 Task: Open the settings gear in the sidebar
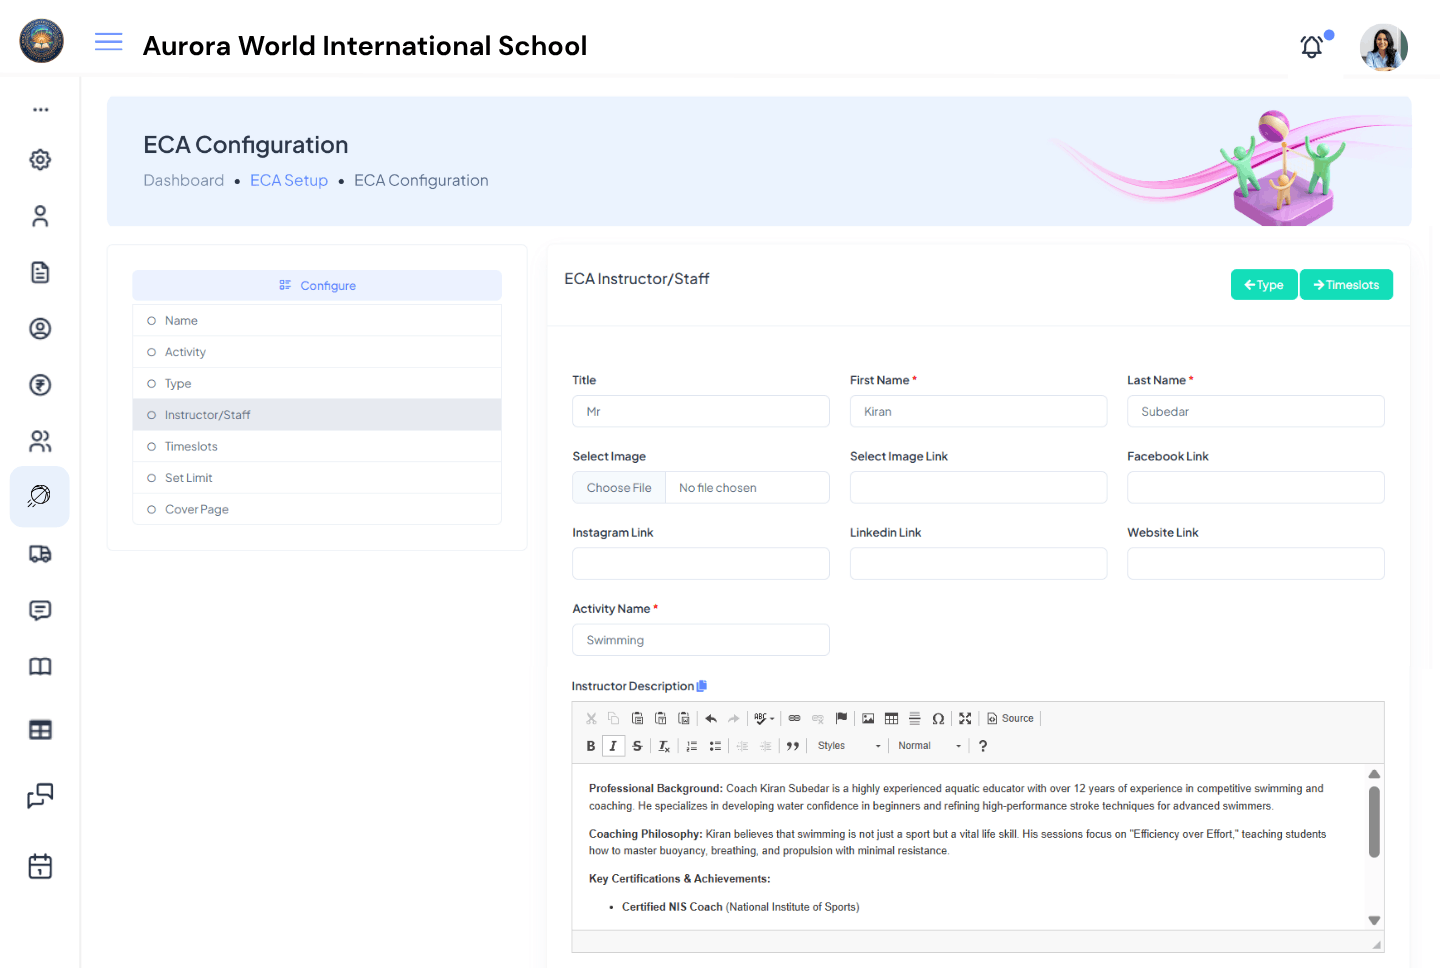(40, 159)
